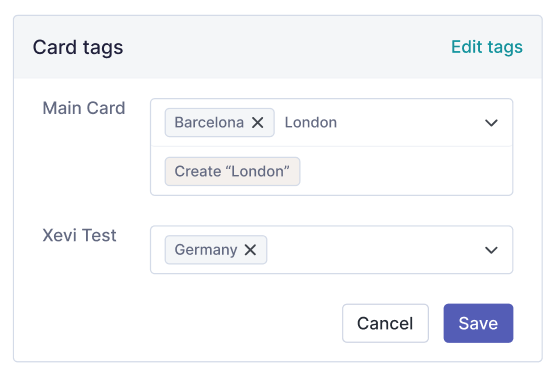
Task: Click the Xevi Test field label
Action: point(79,235)
